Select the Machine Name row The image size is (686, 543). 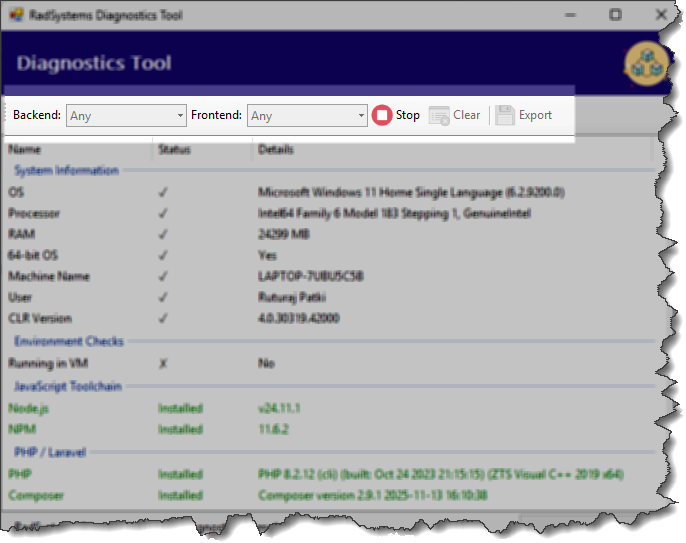point(49,277)
